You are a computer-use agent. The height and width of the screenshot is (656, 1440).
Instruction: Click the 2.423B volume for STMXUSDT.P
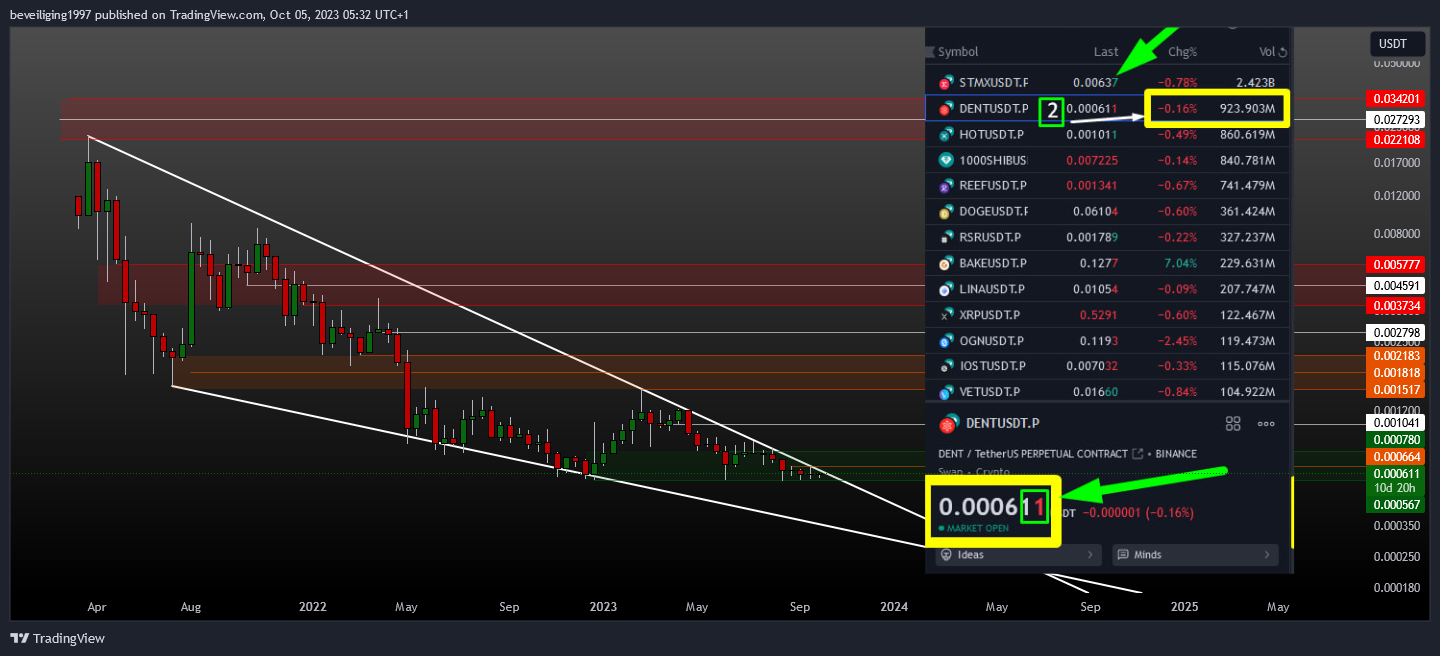point(1255,82)
